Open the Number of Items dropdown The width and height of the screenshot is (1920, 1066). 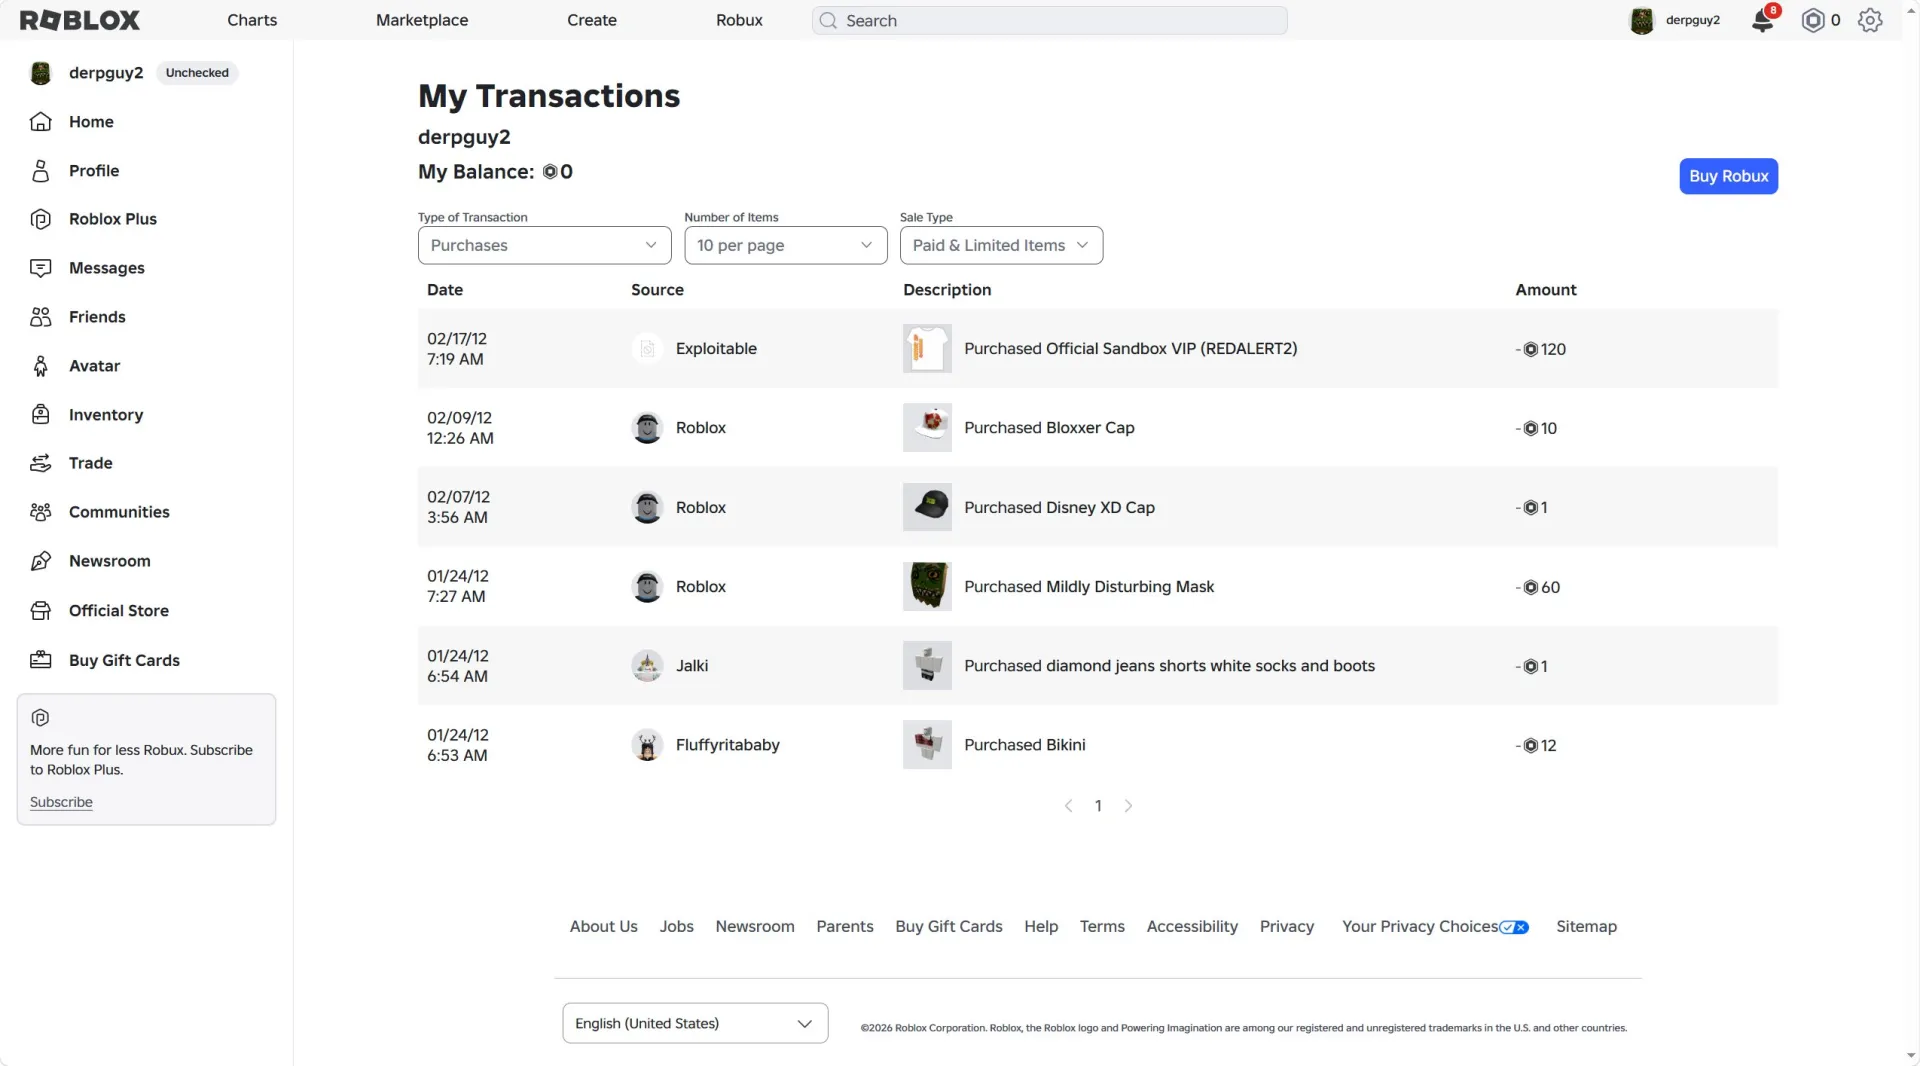click(785, 245)
